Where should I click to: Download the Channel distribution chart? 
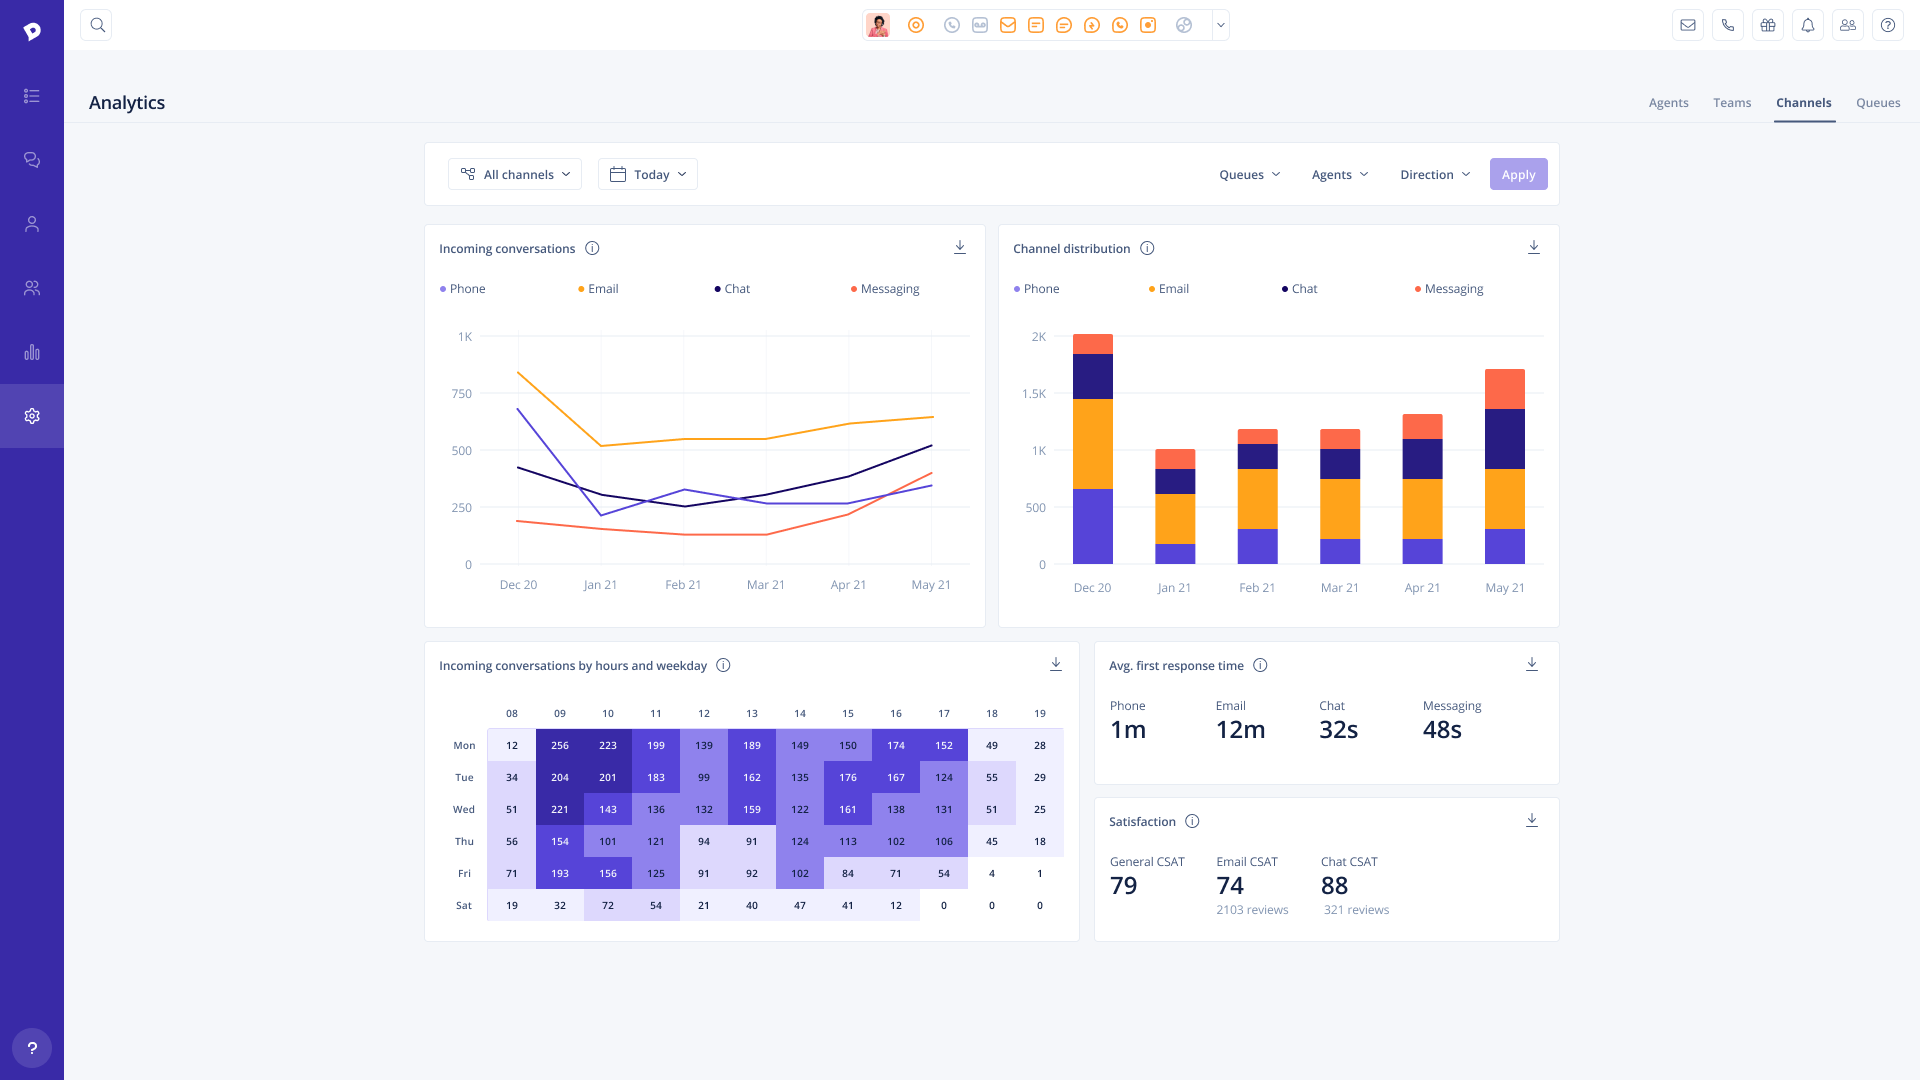(x=1534, y=247)
